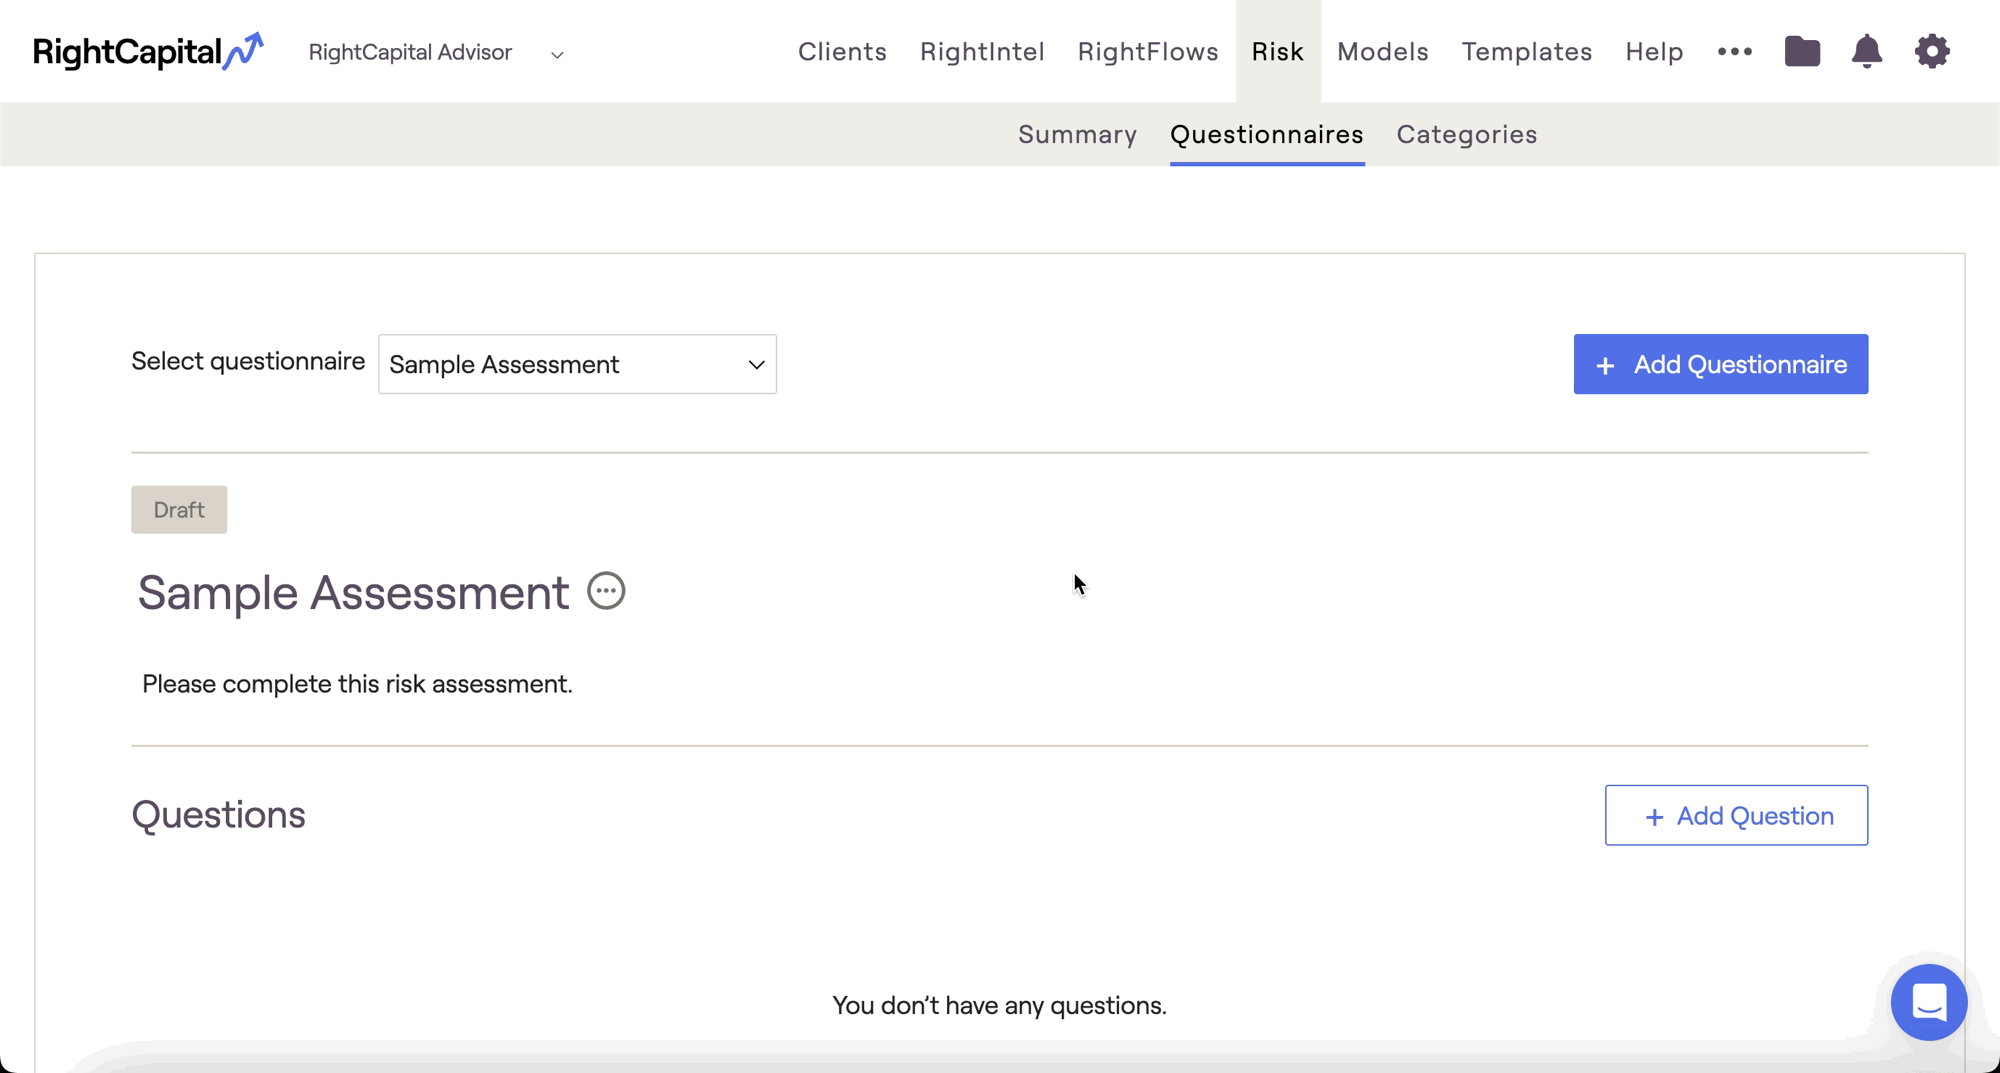The width and height of the screenshot is (2000, 1073).
Task: Click the Sample Assessment title
Action: point(353,592)
